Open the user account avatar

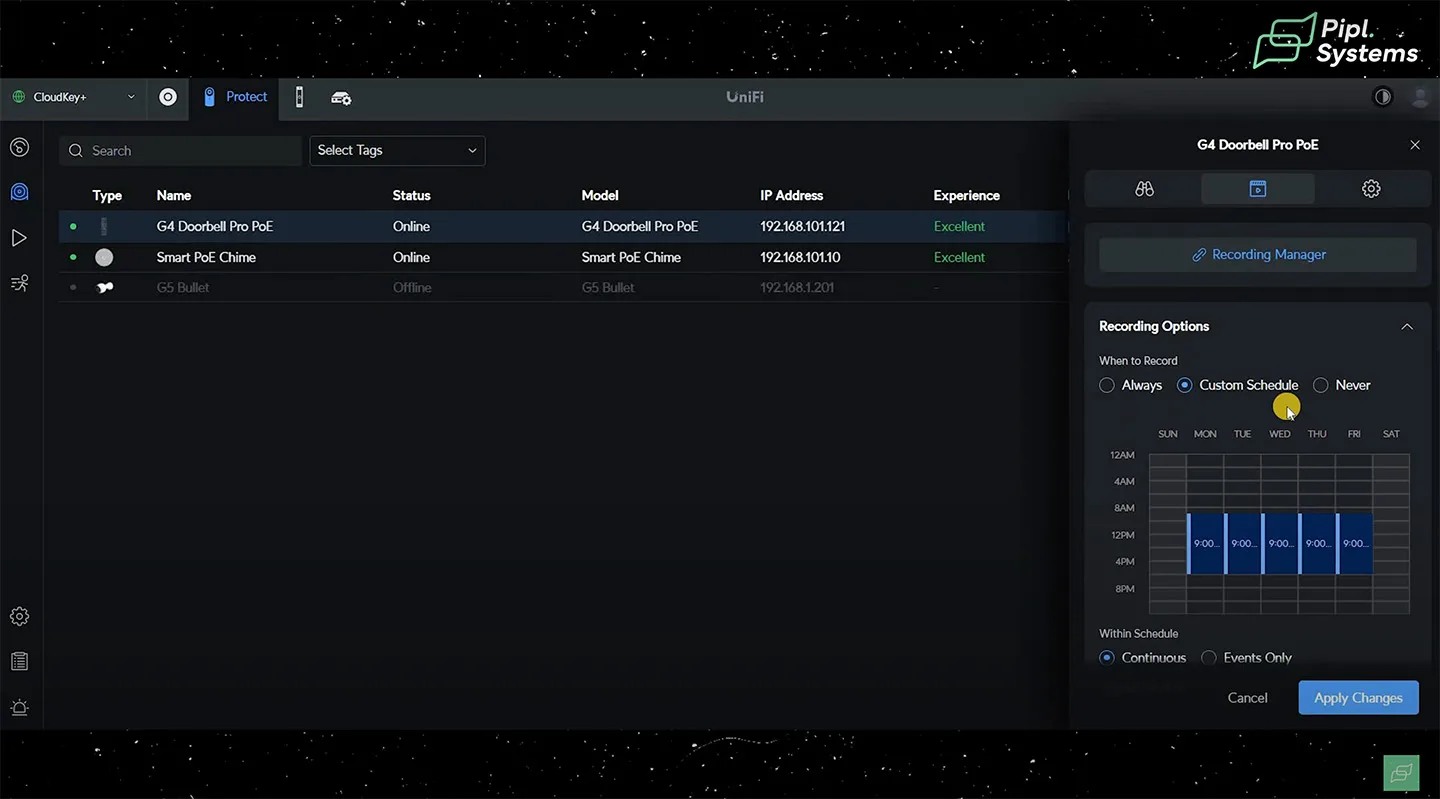(1420, 97)
